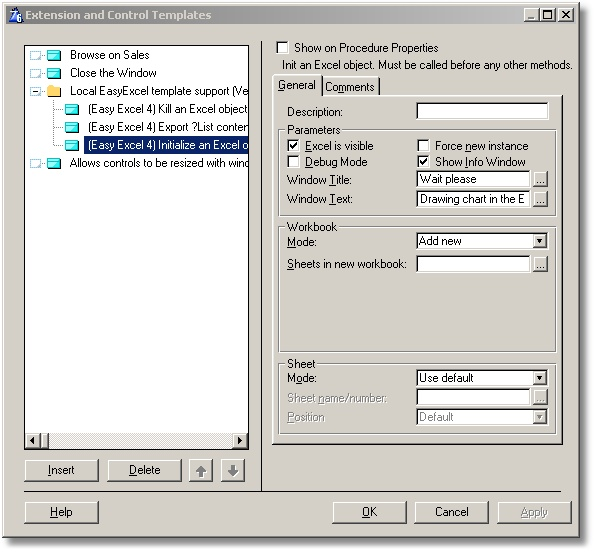Check Show on Procedure Properties

point(282,48)
